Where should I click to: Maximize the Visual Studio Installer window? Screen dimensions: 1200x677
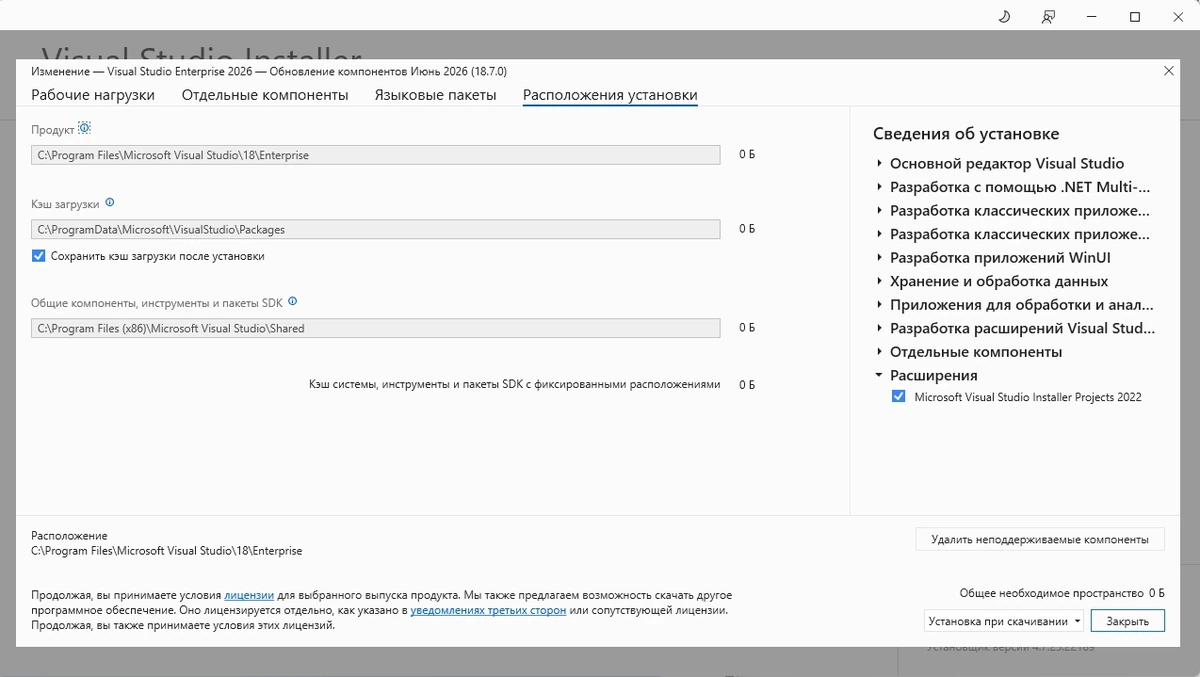(1135, 17)
